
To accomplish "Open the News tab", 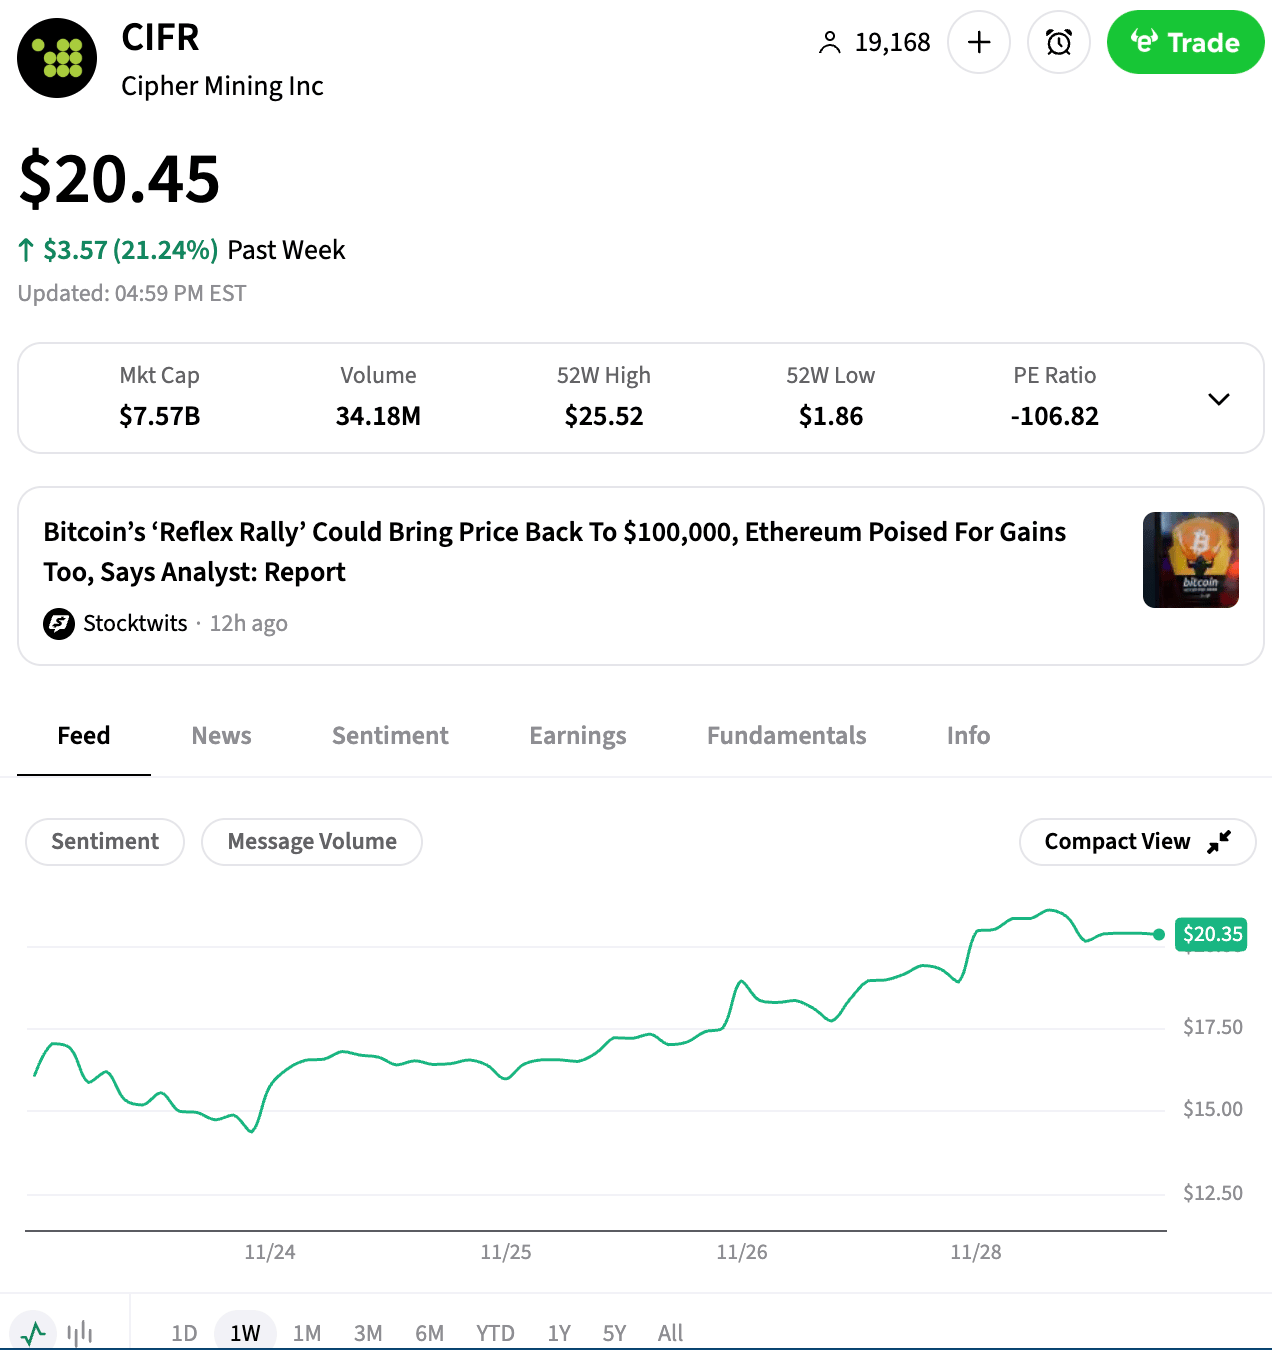I will click(x=221, y=736).
